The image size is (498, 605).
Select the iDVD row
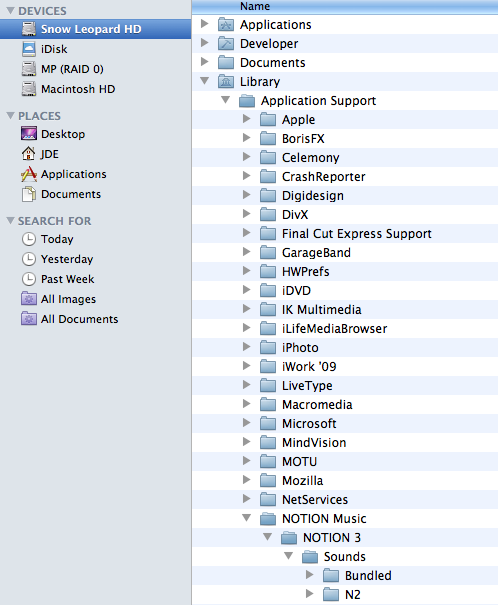(x=345, y=291)
